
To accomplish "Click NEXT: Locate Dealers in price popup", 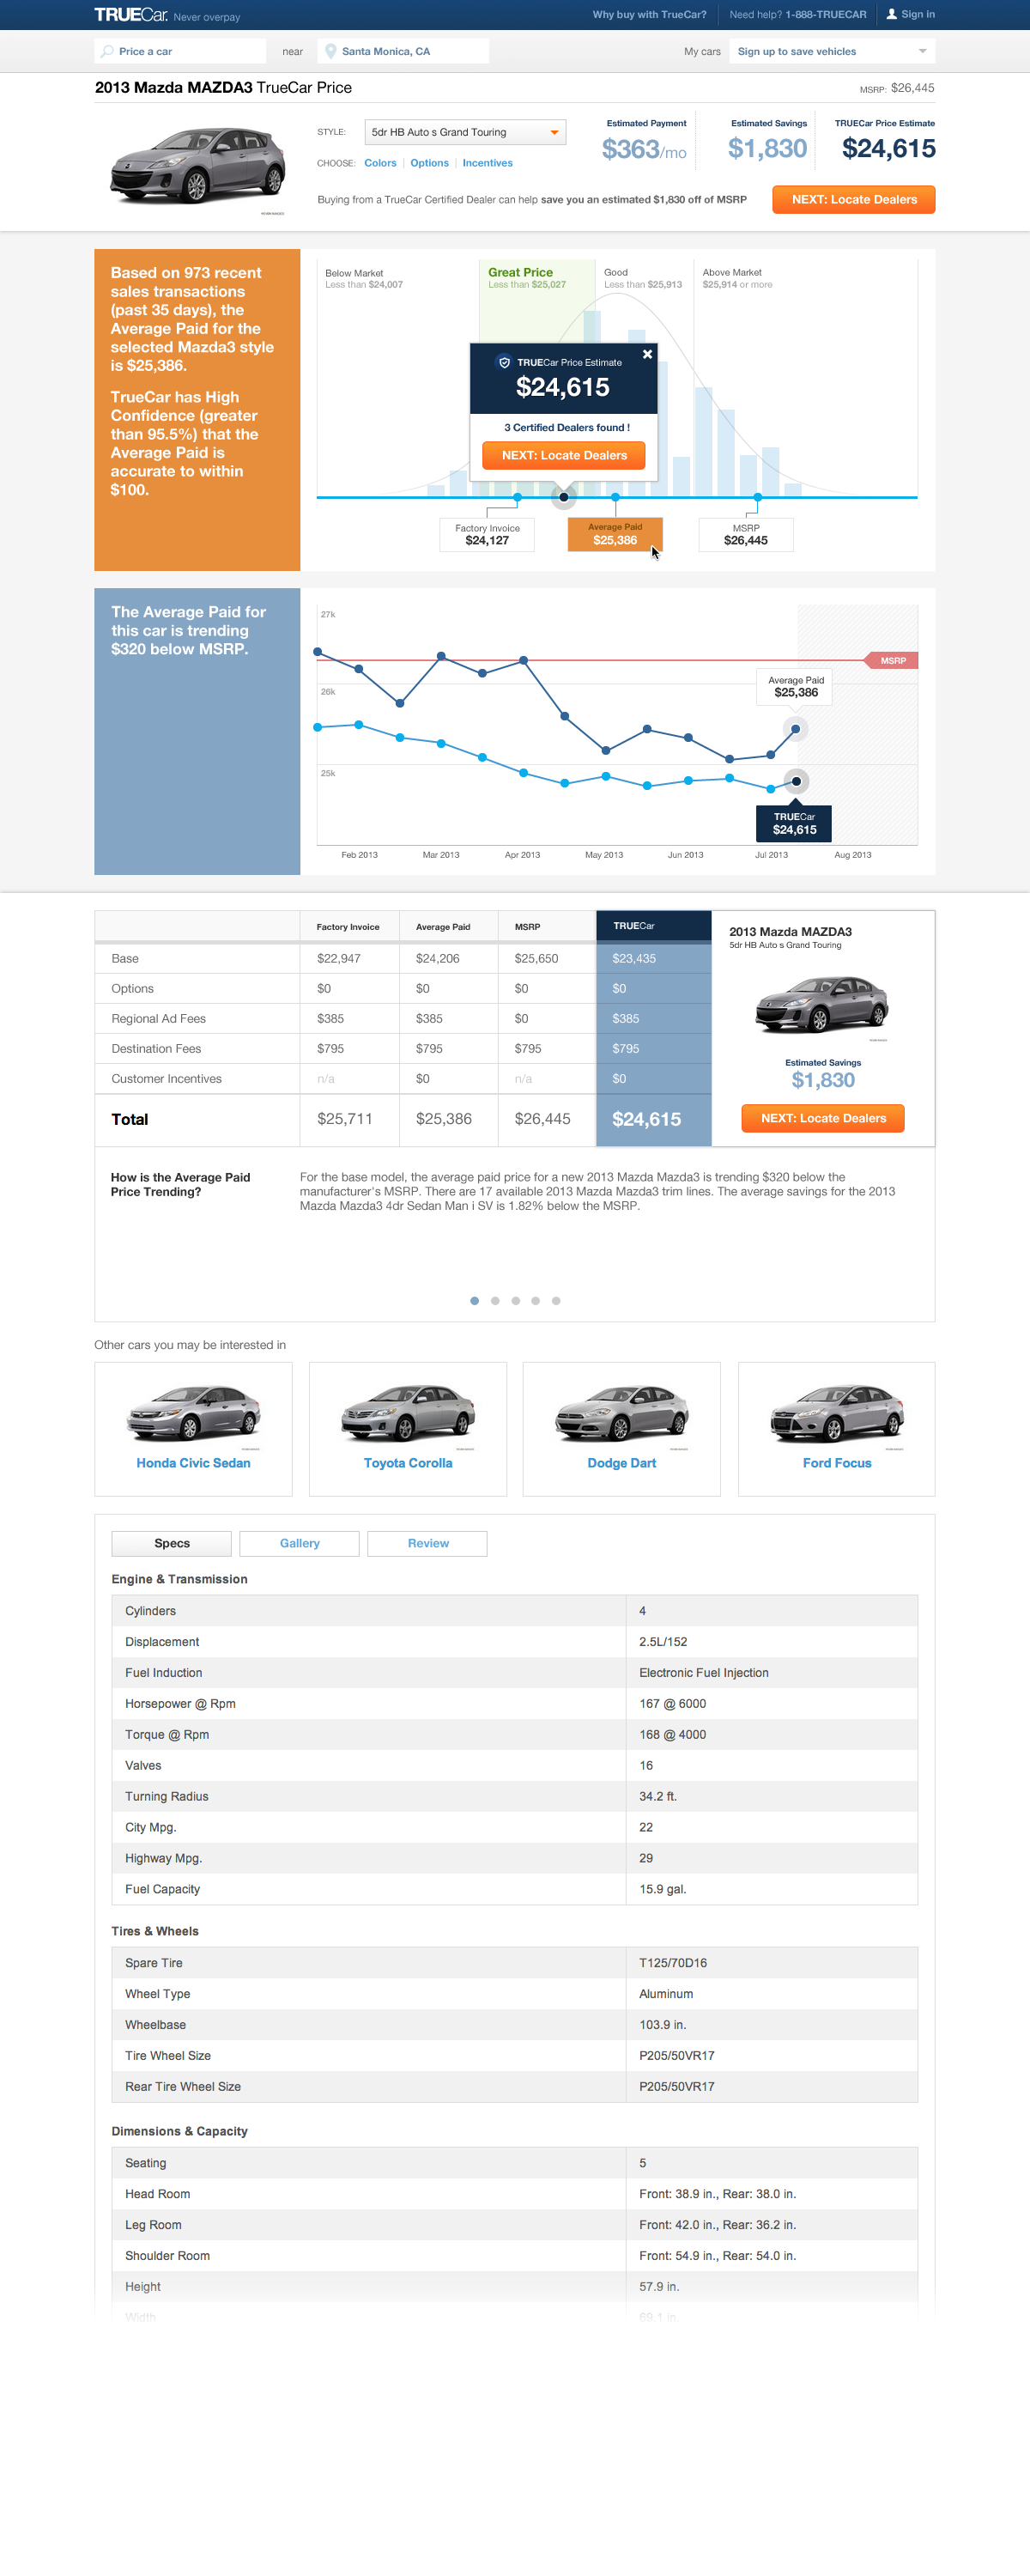I will (564, 455).
